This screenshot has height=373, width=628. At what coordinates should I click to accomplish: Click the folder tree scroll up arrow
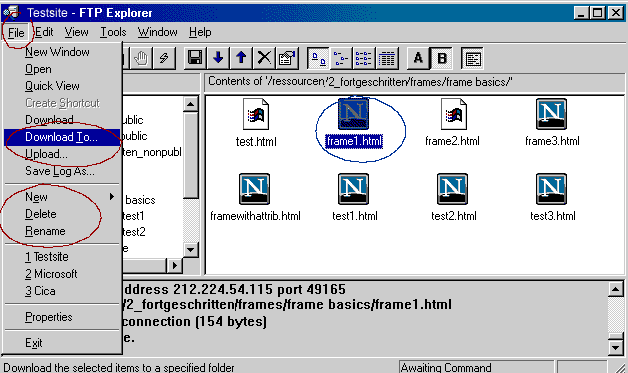(x=191, y=105)
